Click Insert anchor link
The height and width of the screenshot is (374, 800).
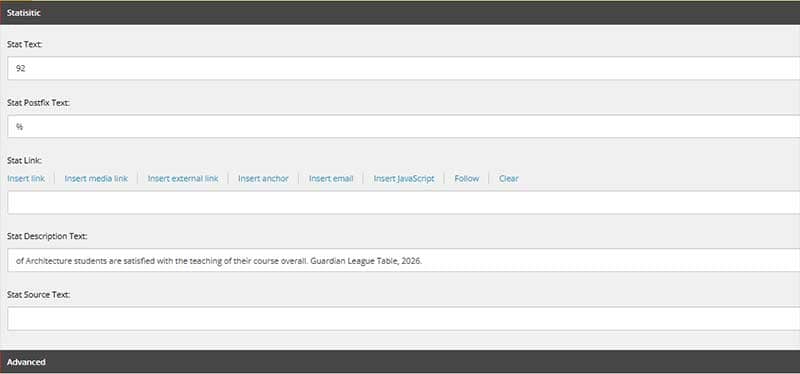click(263, 179)
